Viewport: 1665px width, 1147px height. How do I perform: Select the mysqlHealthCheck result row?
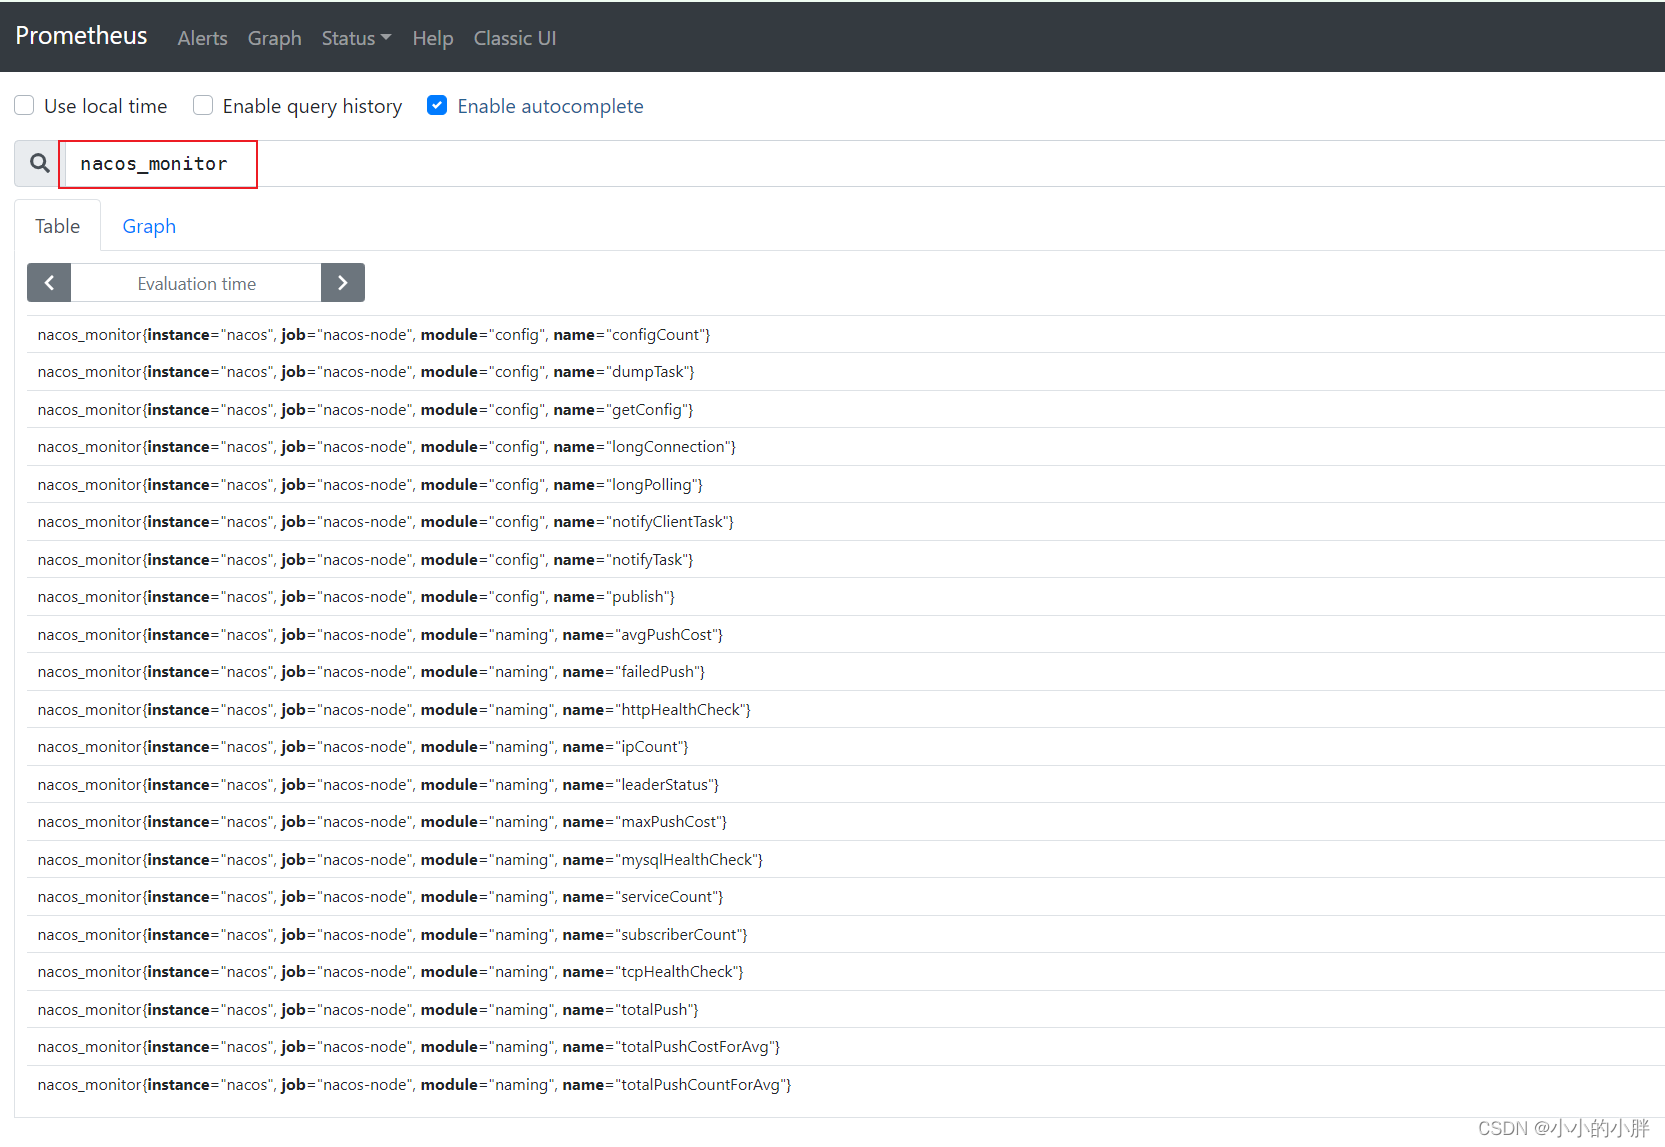(x=846, y=860)
